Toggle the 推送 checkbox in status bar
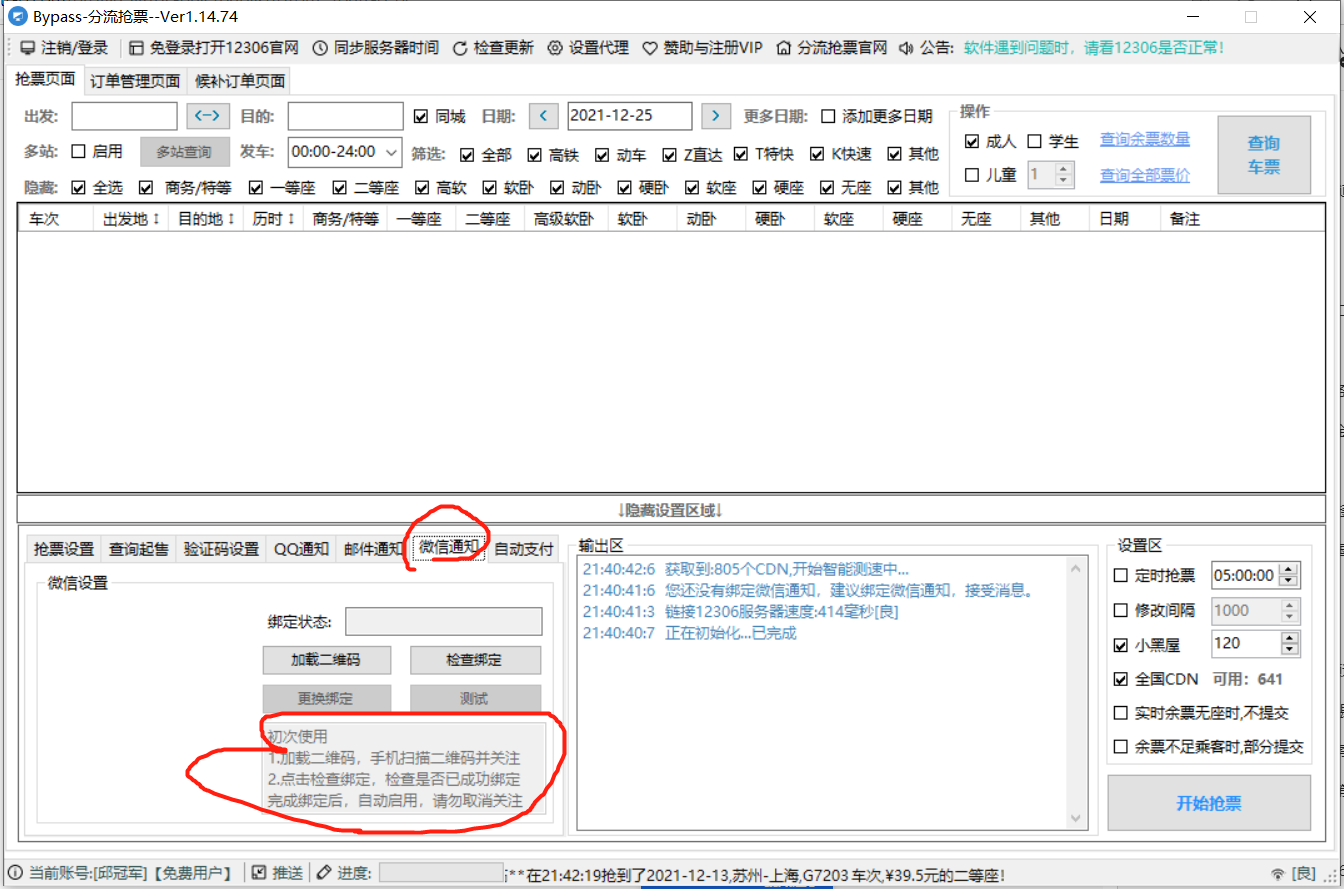Screen dimensions: 1344x889 tap(258, 873)
